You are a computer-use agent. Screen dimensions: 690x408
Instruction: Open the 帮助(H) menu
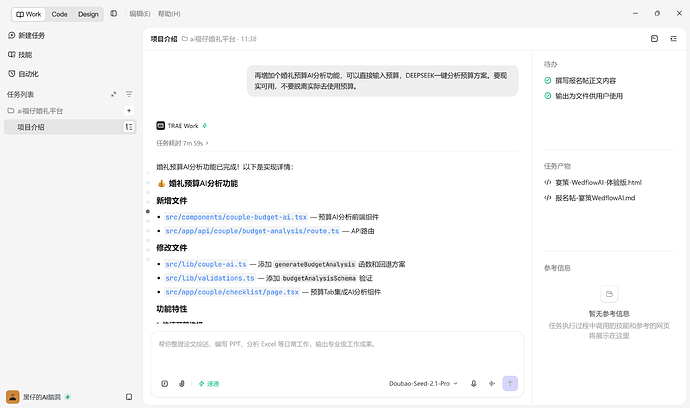point(169,14)
